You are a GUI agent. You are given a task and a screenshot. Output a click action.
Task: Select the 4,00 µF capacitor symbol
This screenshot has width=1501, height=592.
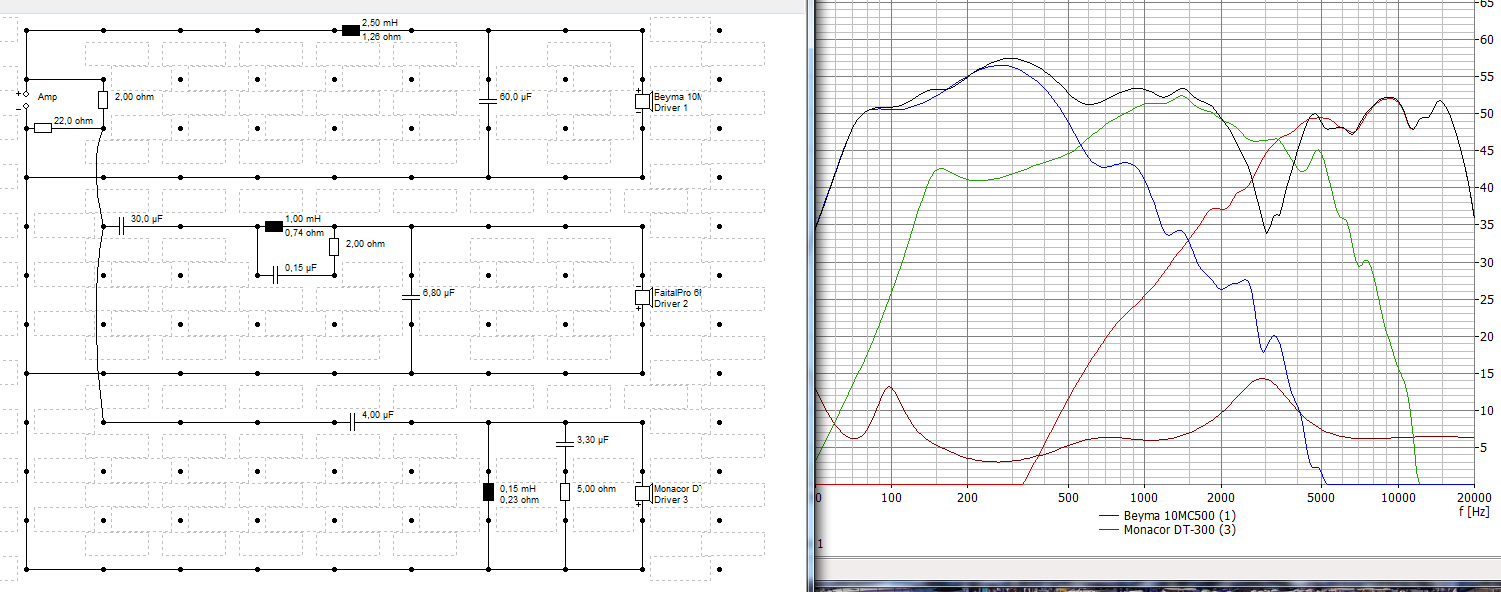[352, 422]
